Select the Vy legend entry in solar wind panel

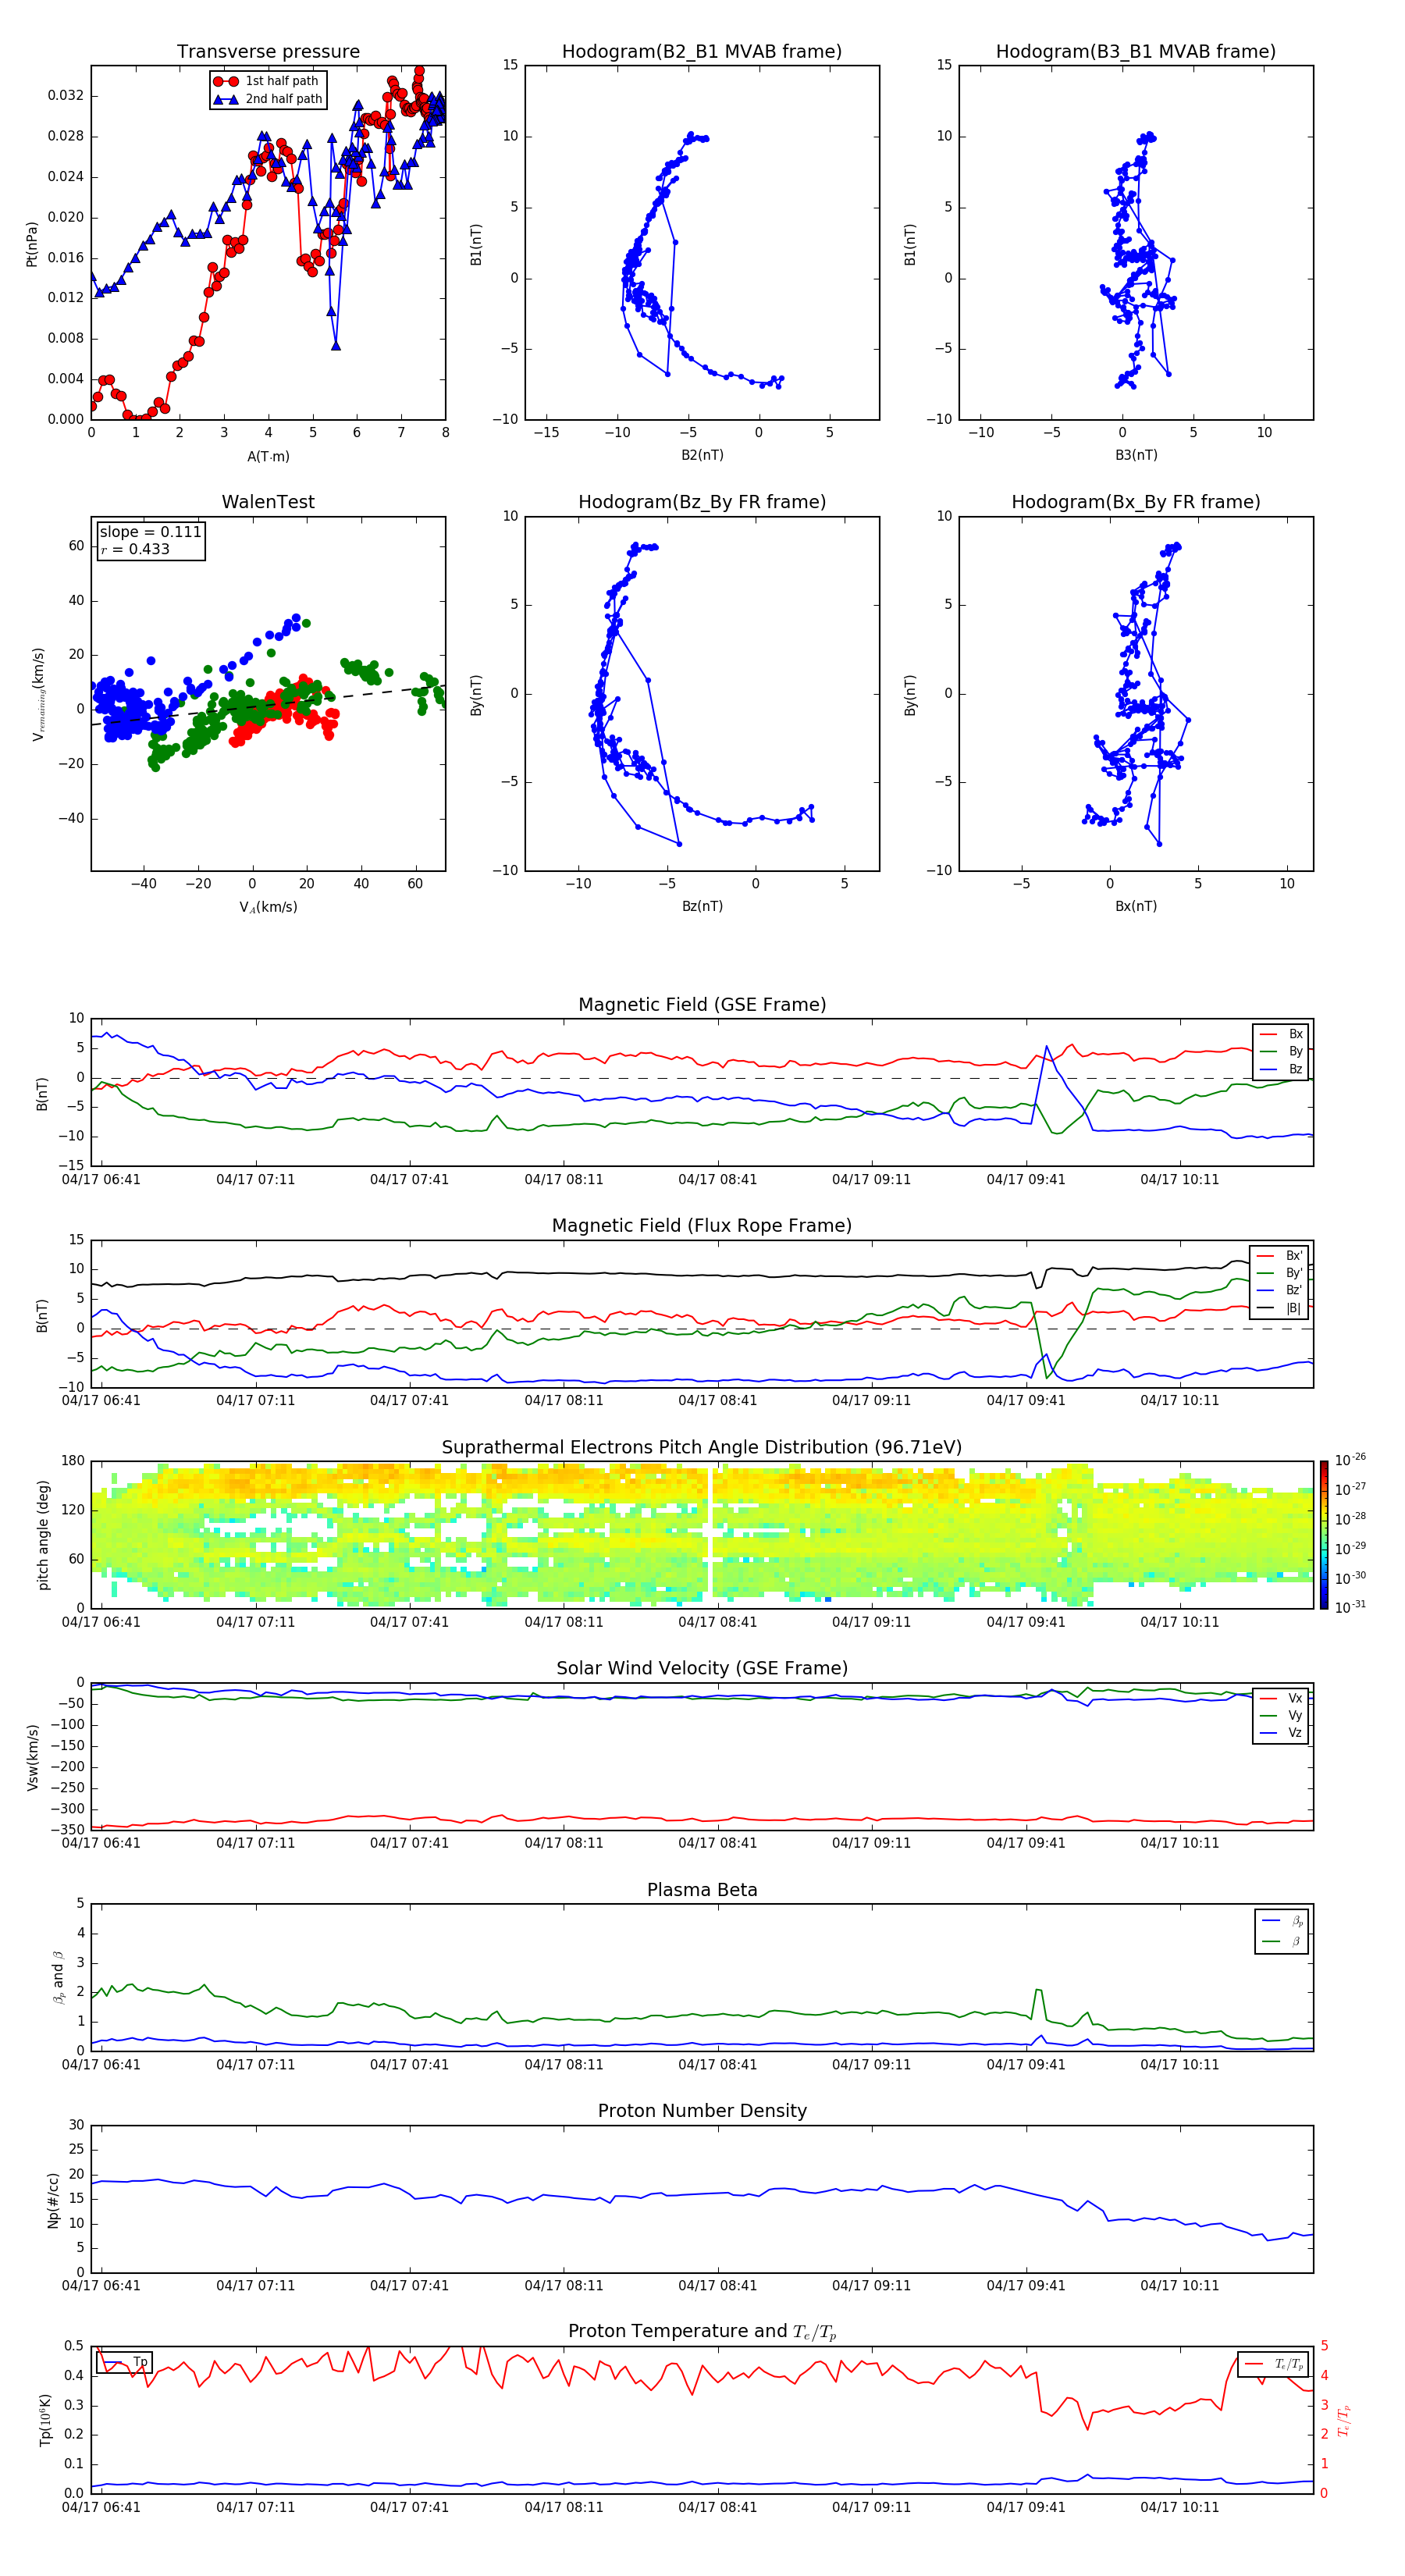coord(1281,1715)
